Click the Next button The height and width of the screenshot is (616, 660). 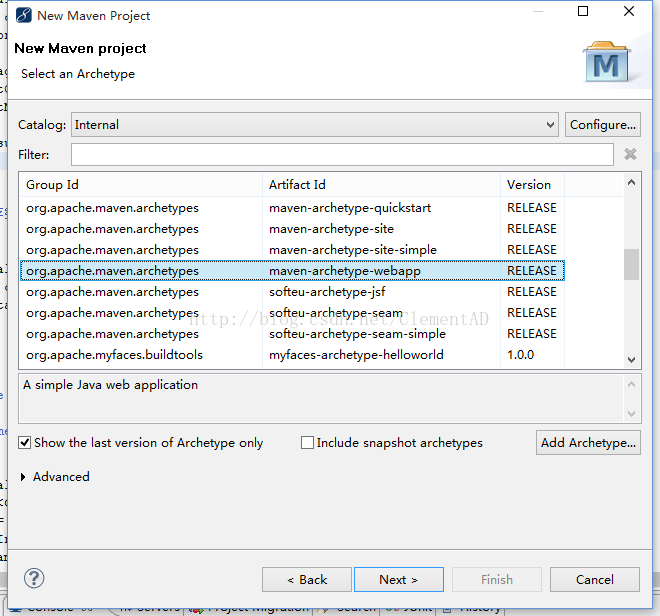[x=399, y=579]
